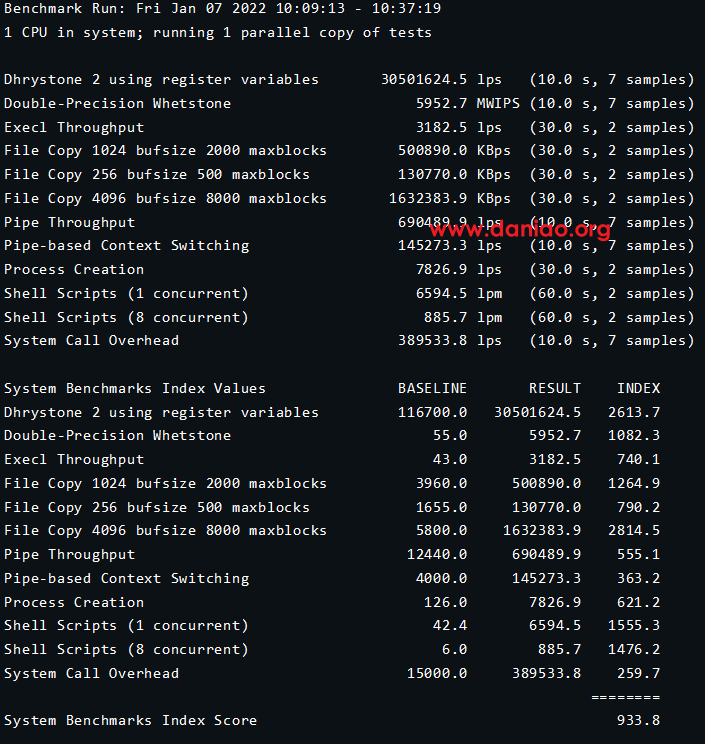Click the System Call Overhead index value 259.7
The width and height of the screenshot is (705, 744).
pos(638,673)
